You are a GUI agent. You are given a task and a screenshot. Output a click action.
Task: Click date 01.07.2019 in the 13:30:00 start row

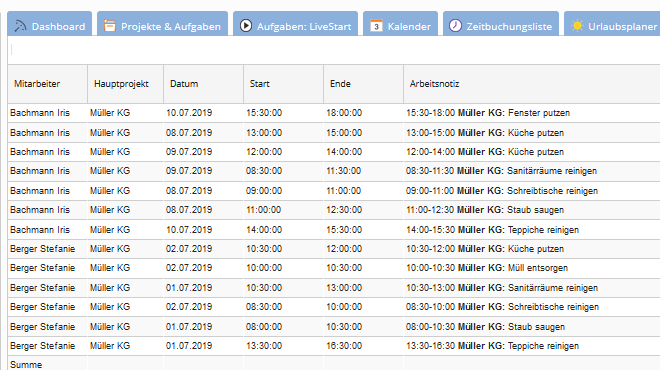point(189,346)
